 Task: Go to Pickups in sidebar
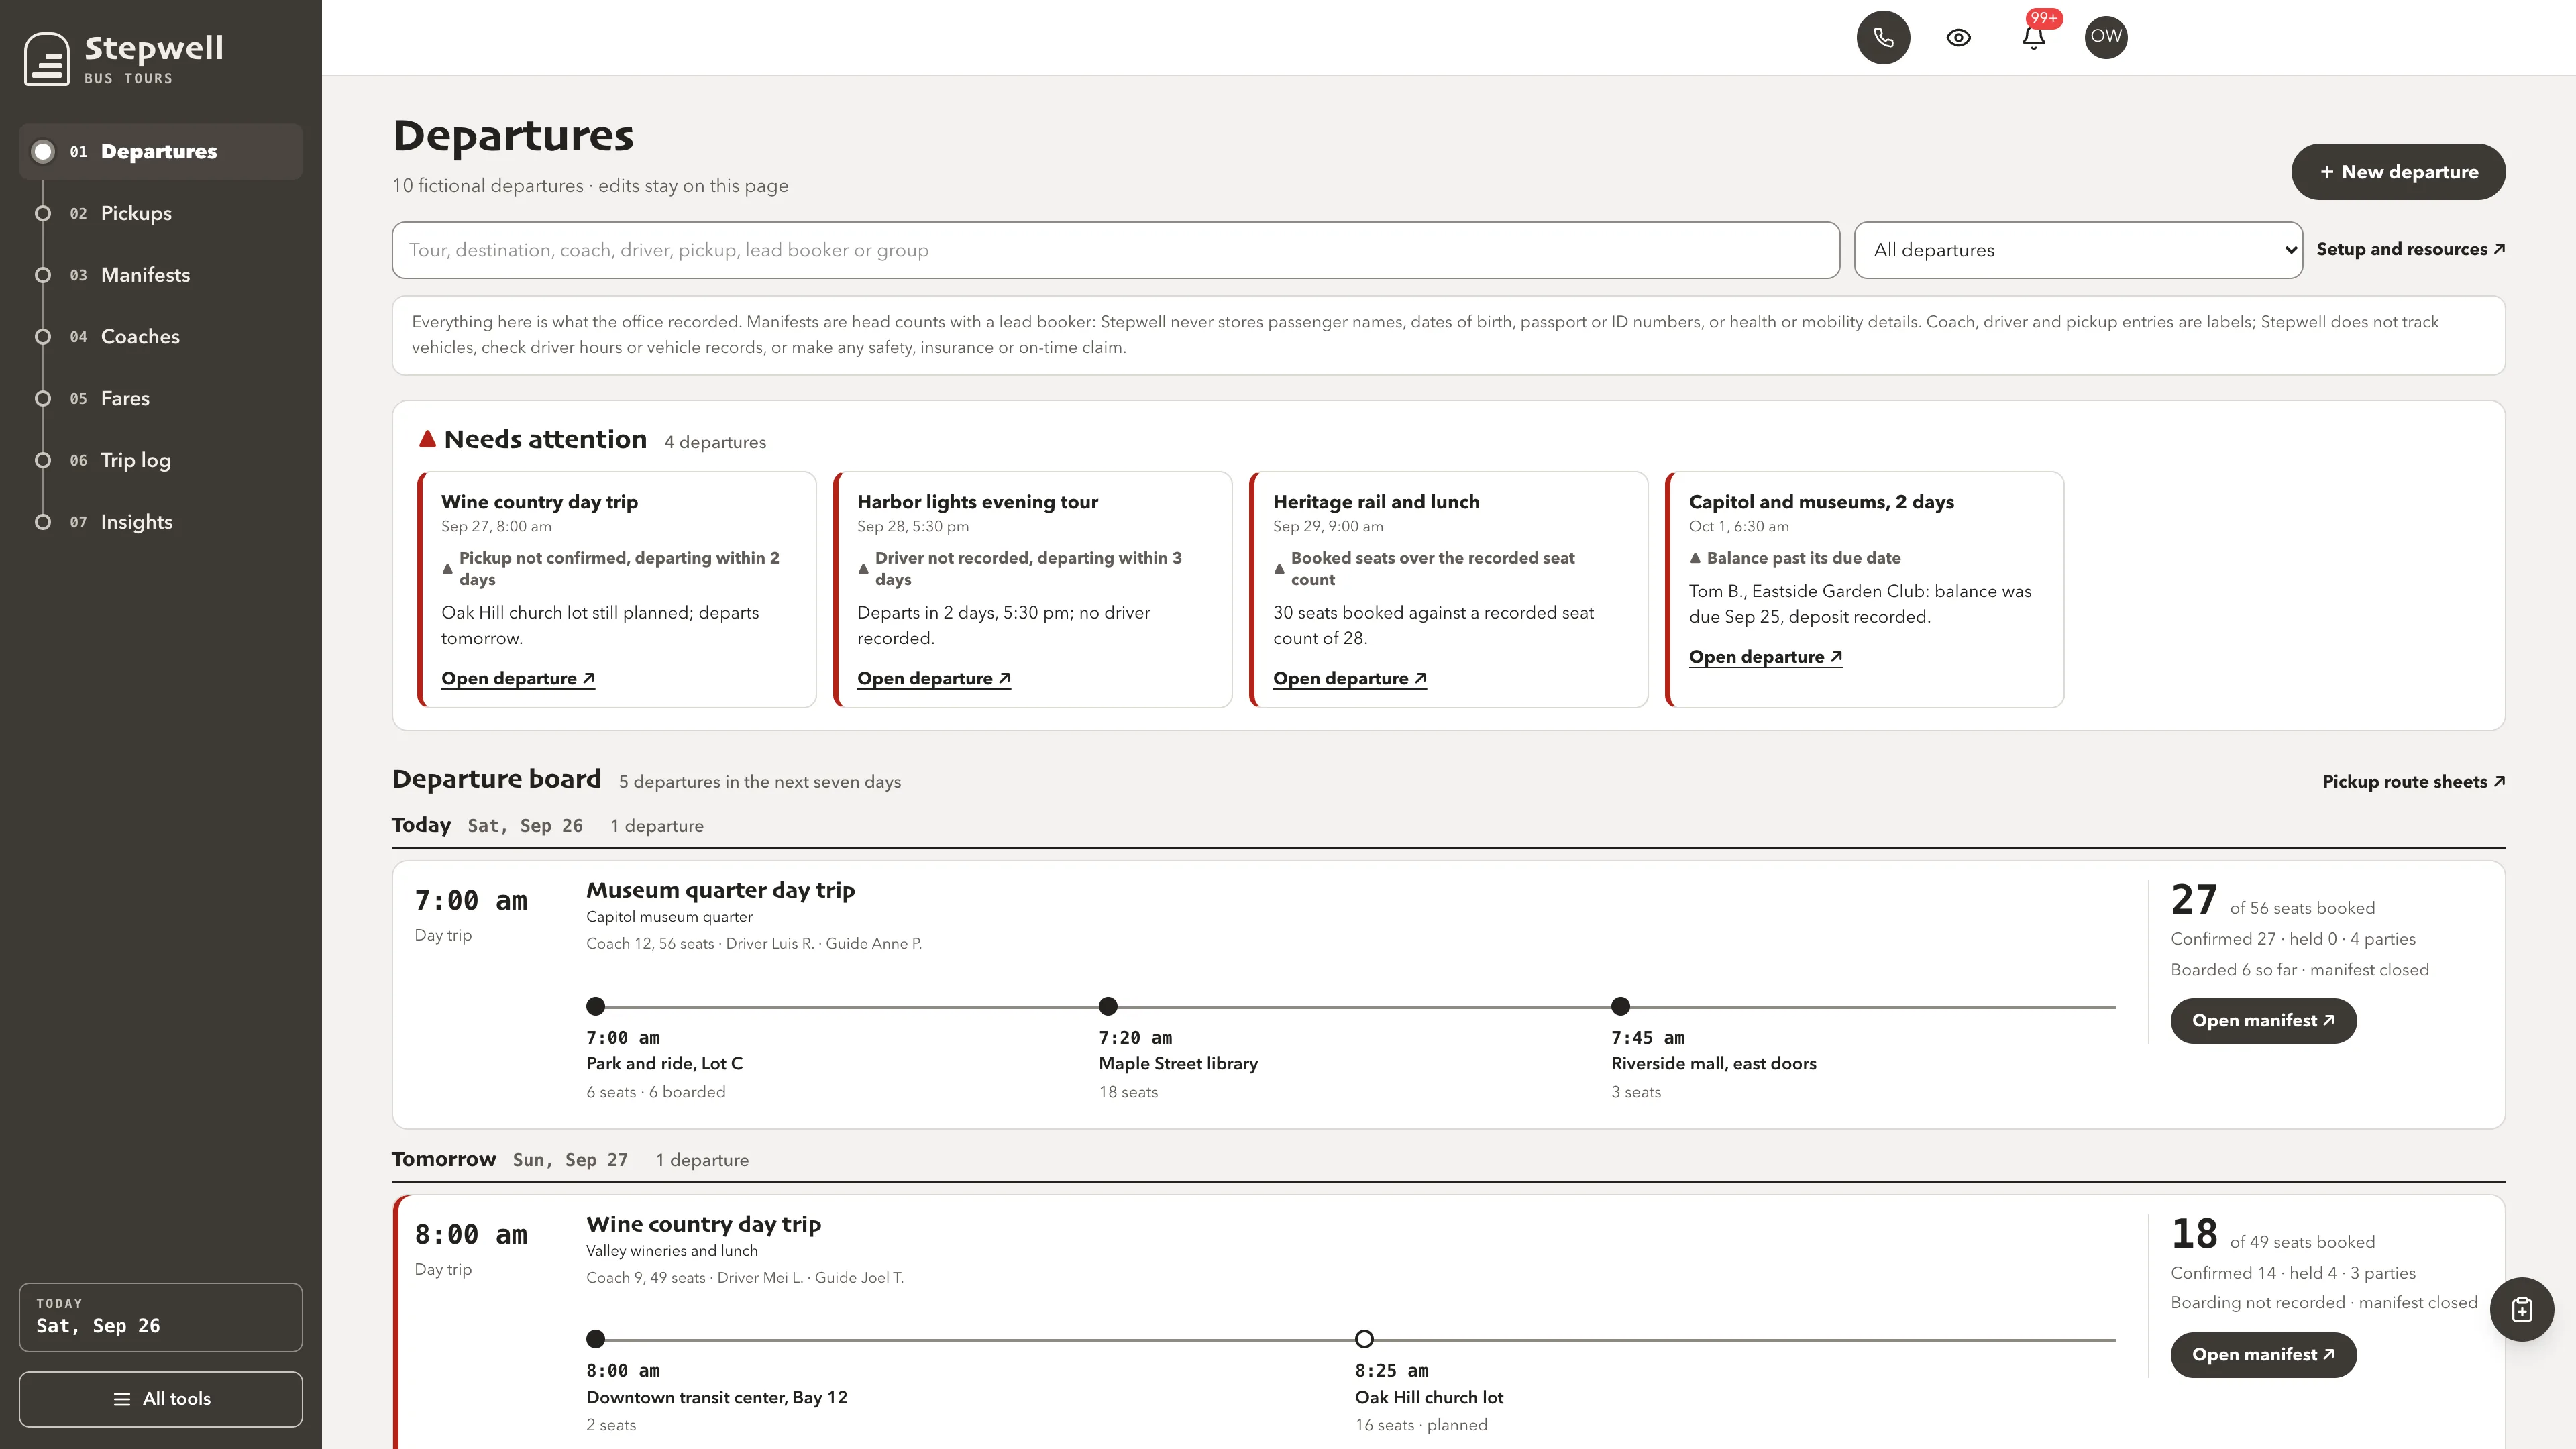coord(136,213)
